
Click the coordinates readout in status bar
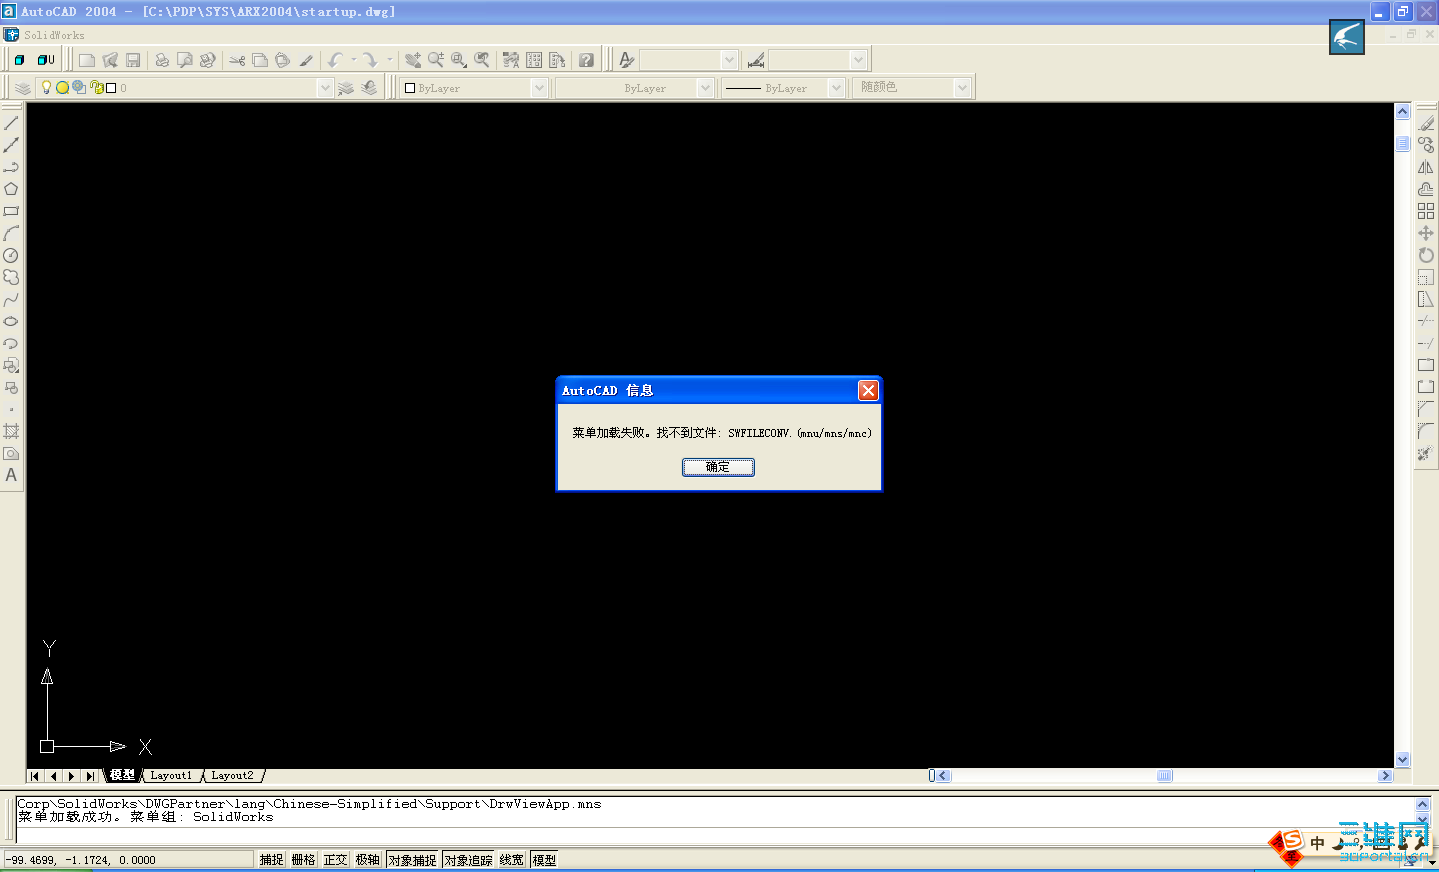click(x=128, y=859)
